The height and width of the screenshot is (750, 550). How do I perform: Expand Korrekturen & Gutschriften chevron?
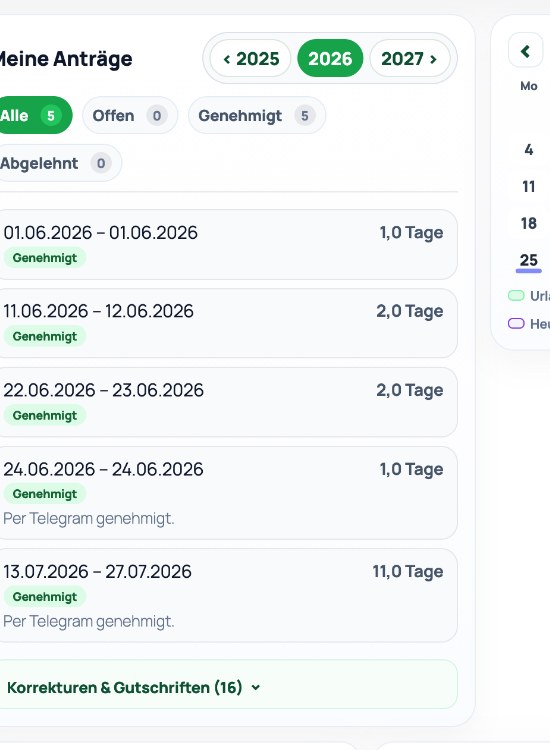(x=256, y=687)
